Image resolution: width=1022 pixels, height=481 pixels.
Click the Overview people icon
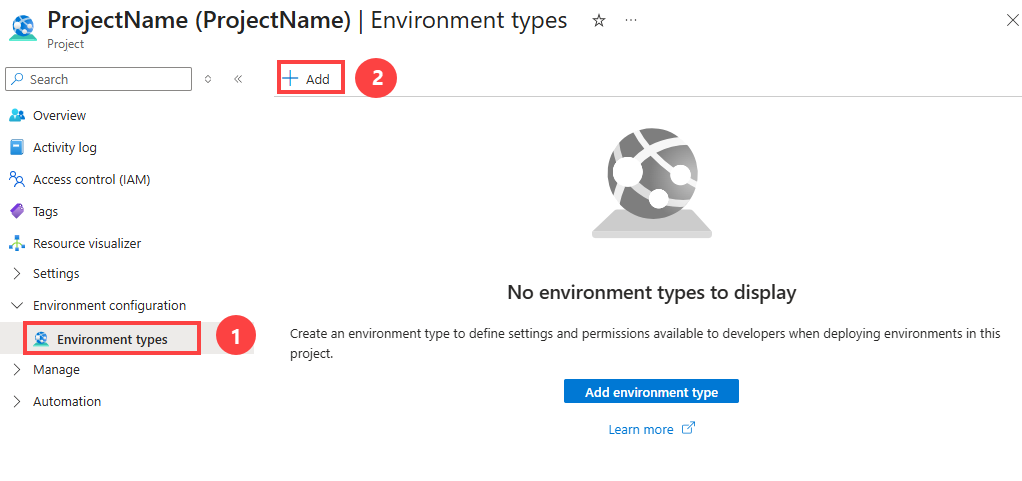17,115
